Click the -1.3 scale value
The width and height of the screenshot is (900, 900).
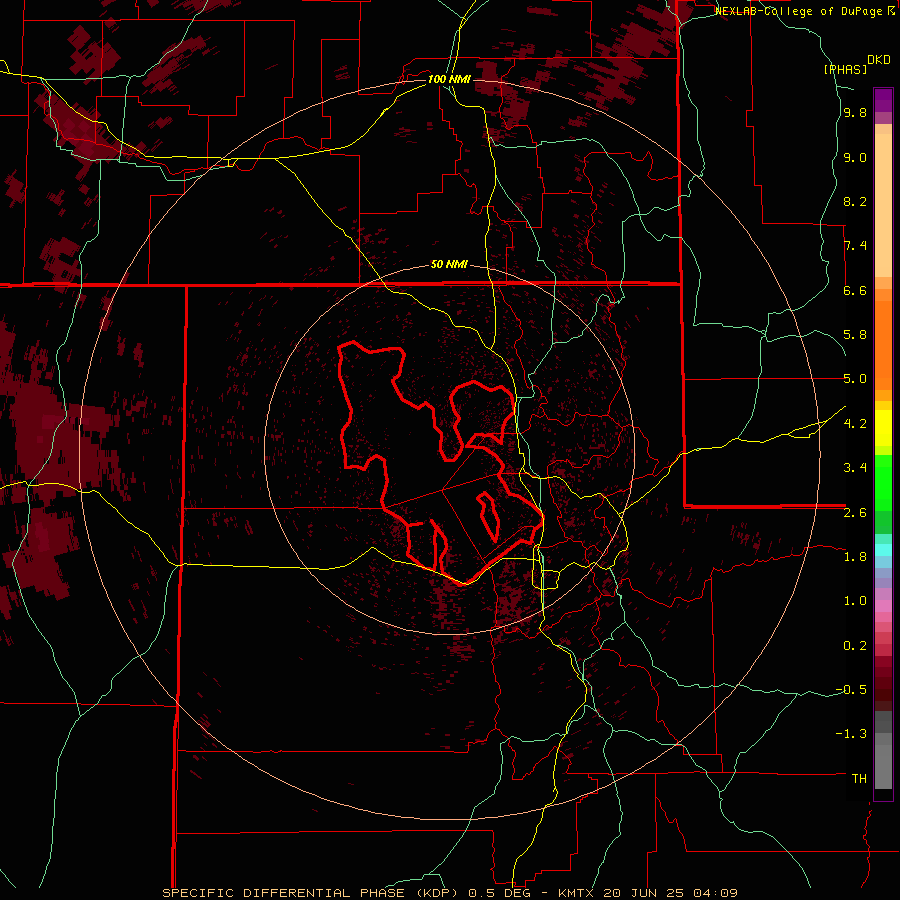(x=851, y=734)
